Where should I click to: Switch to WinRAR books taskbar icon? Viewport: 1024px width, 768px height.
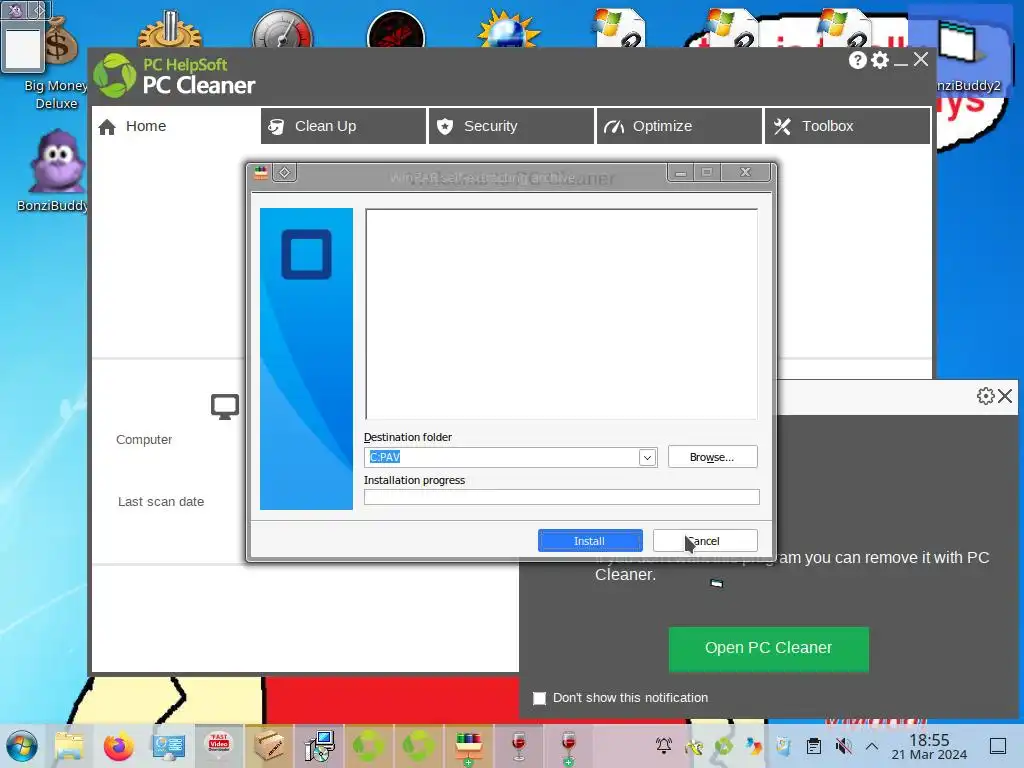(468, 747)
